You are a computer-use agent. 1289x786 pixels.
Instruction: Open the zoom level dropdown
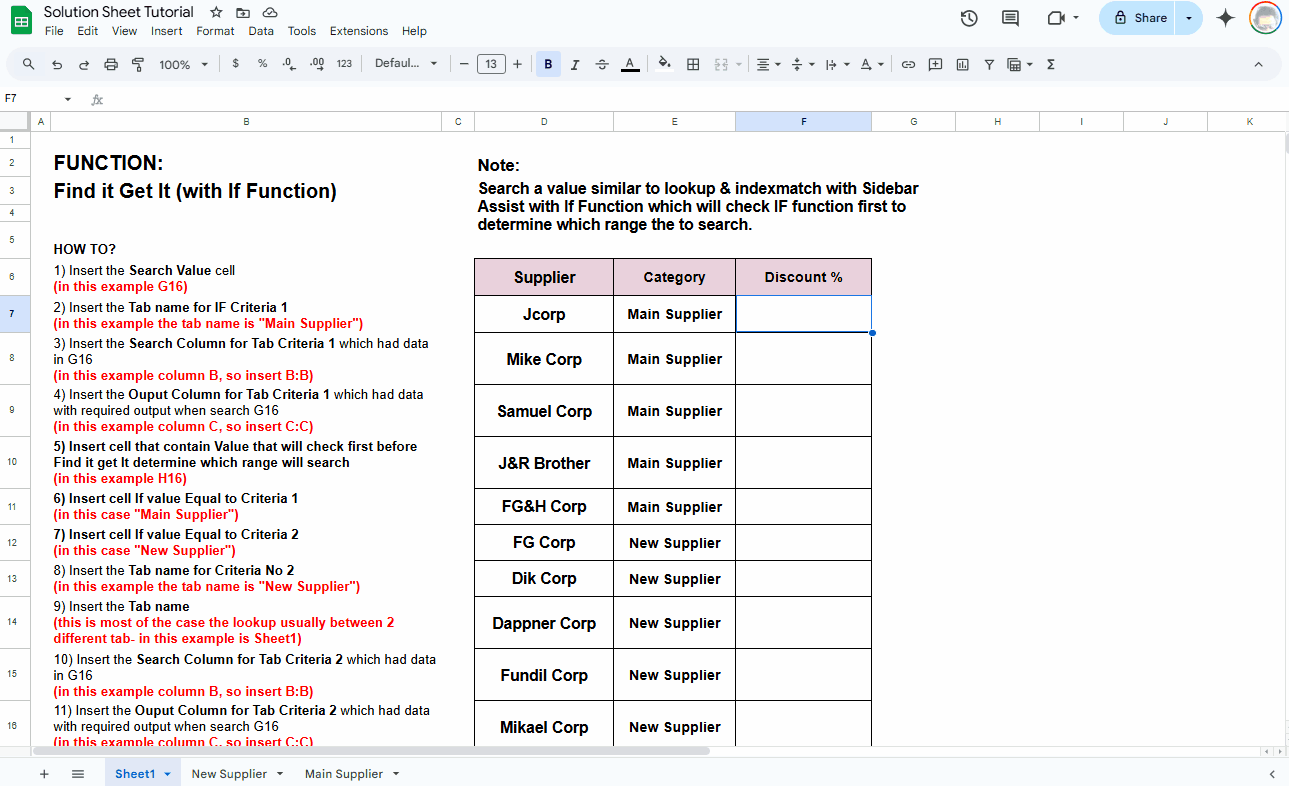tap(184, 64)
